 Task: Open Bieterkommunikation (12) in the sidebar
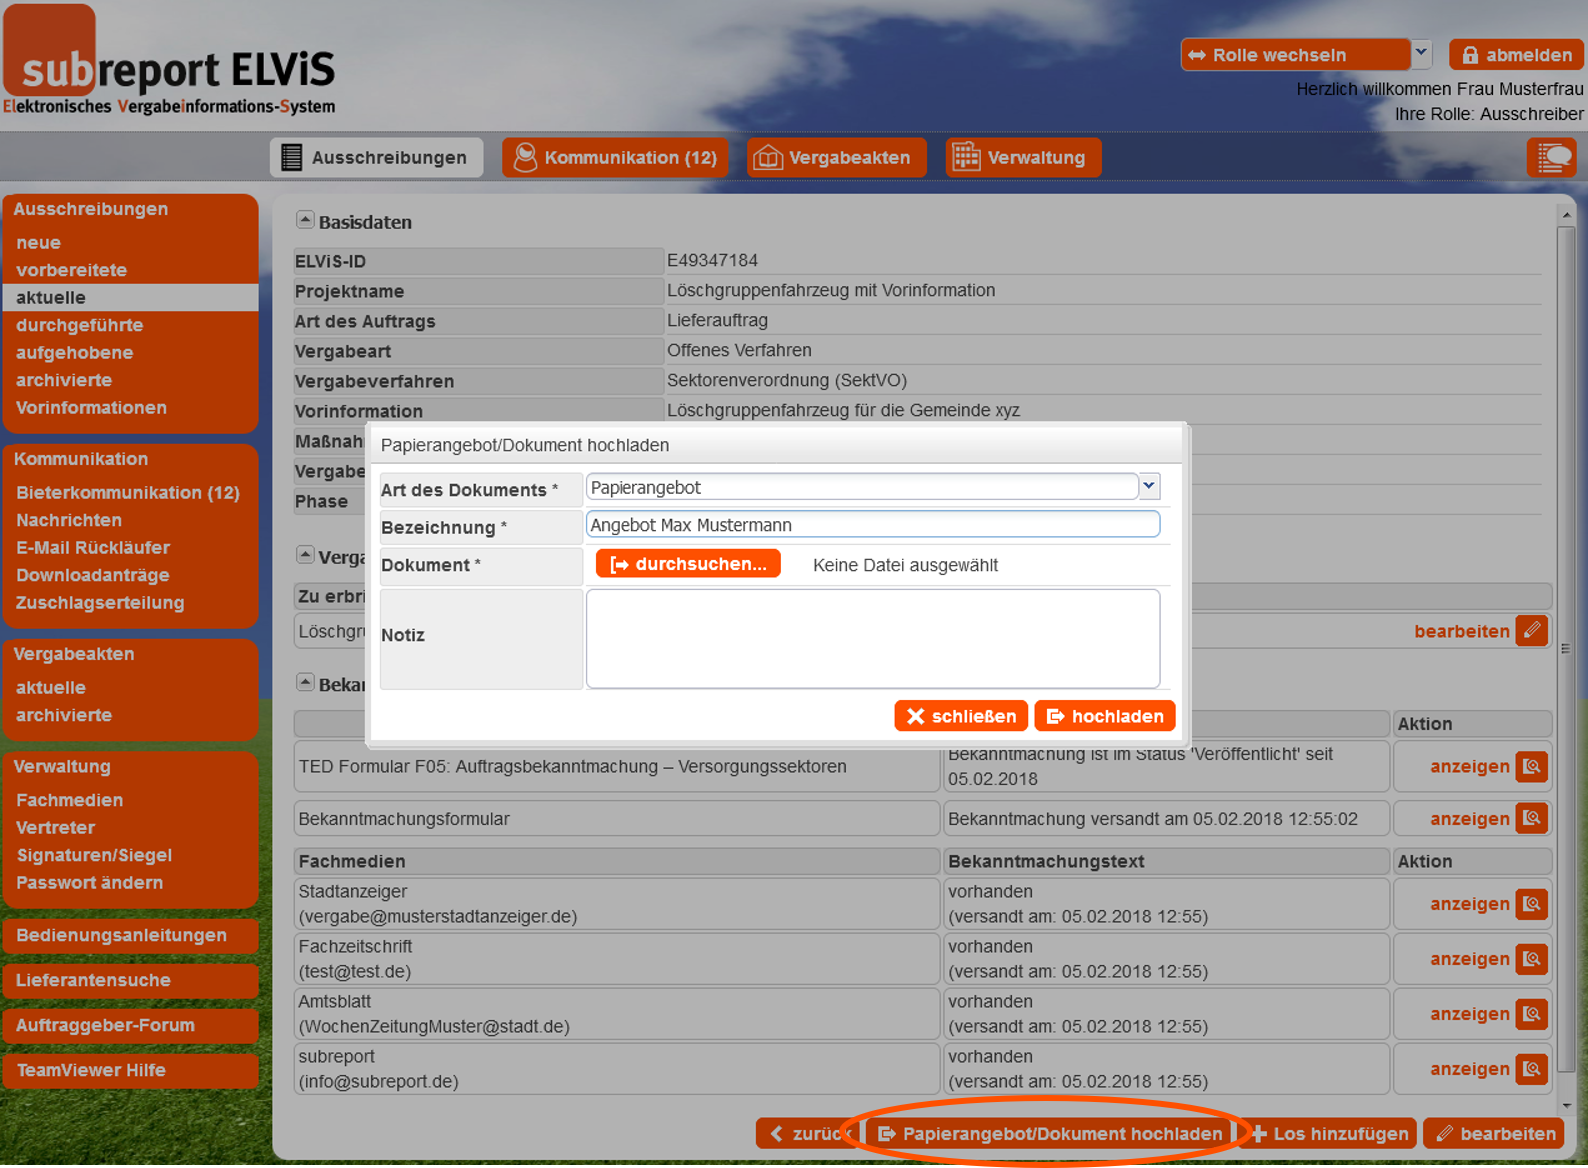[128, 493]
